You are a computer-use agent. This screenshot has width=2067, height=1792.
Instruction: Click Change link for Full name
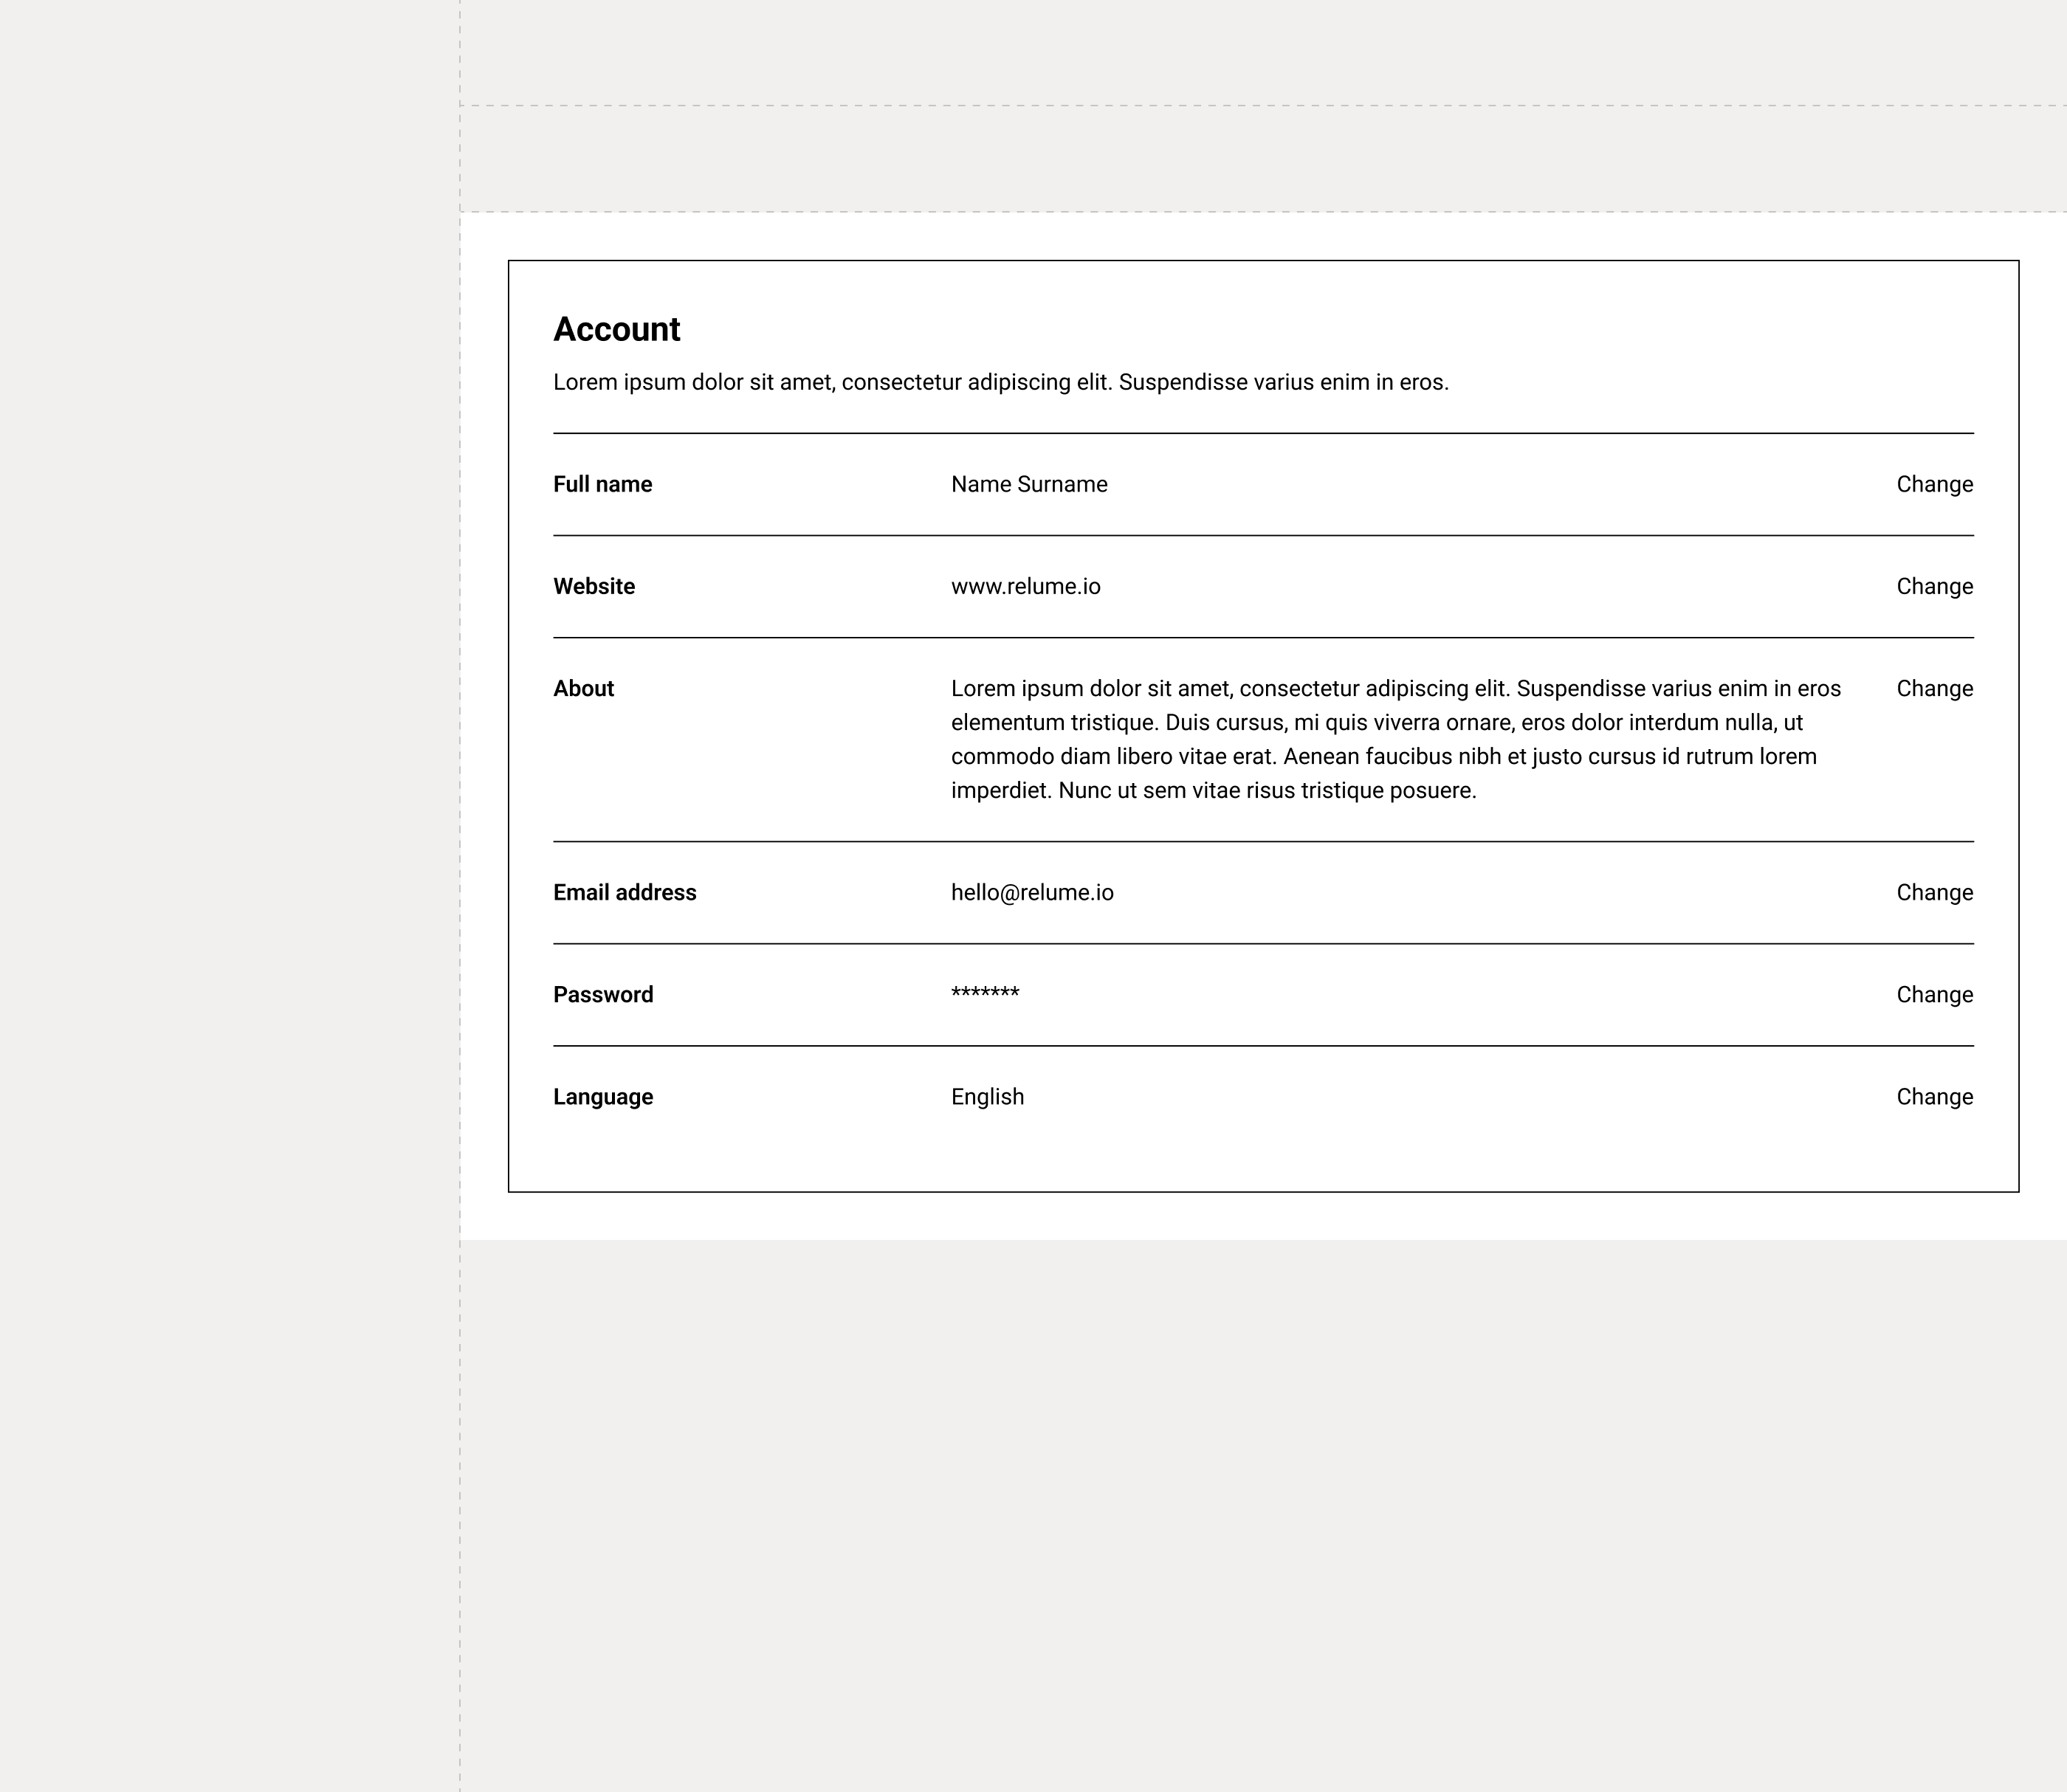pyautogui.click(x=1934, y=484)
